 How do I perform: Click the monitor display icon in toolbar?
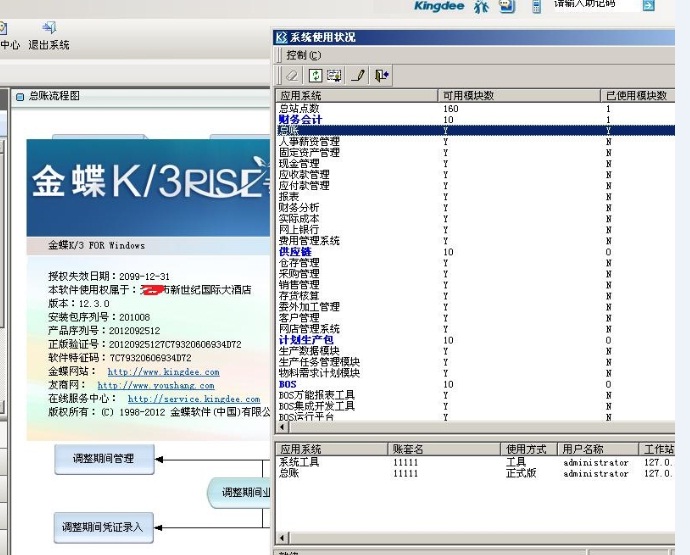[x=335, y=75]
